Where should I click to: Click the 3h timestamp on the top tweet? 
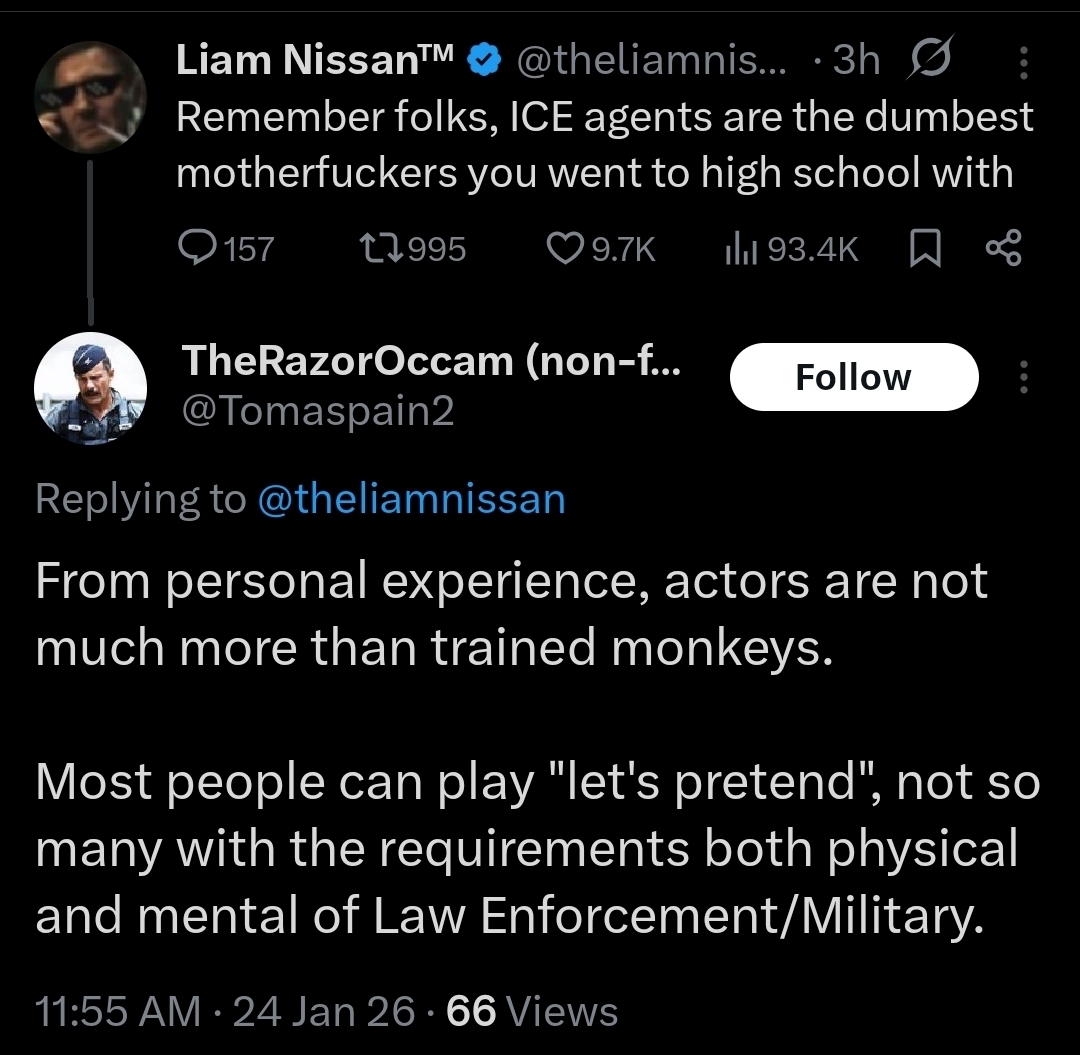[856, 62]
